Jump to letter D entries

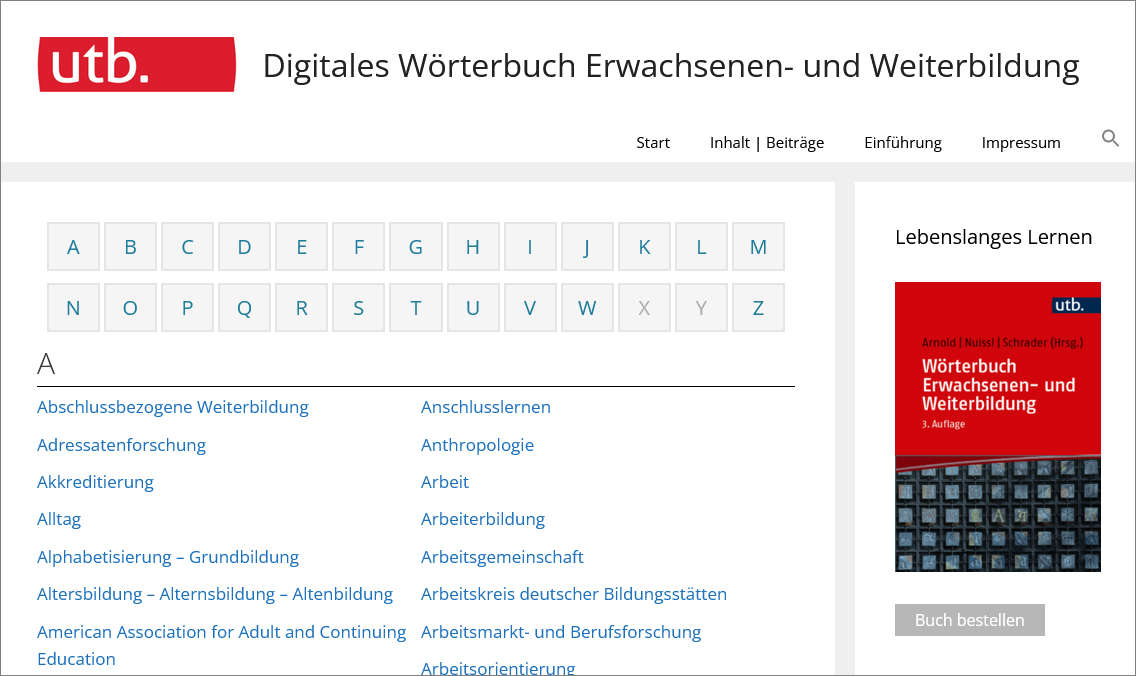click(244, 247)
